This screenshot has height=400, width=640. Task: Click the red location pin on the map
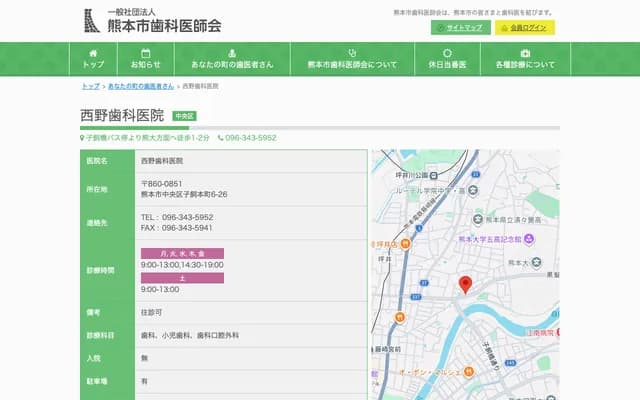[x=465, y=285]
